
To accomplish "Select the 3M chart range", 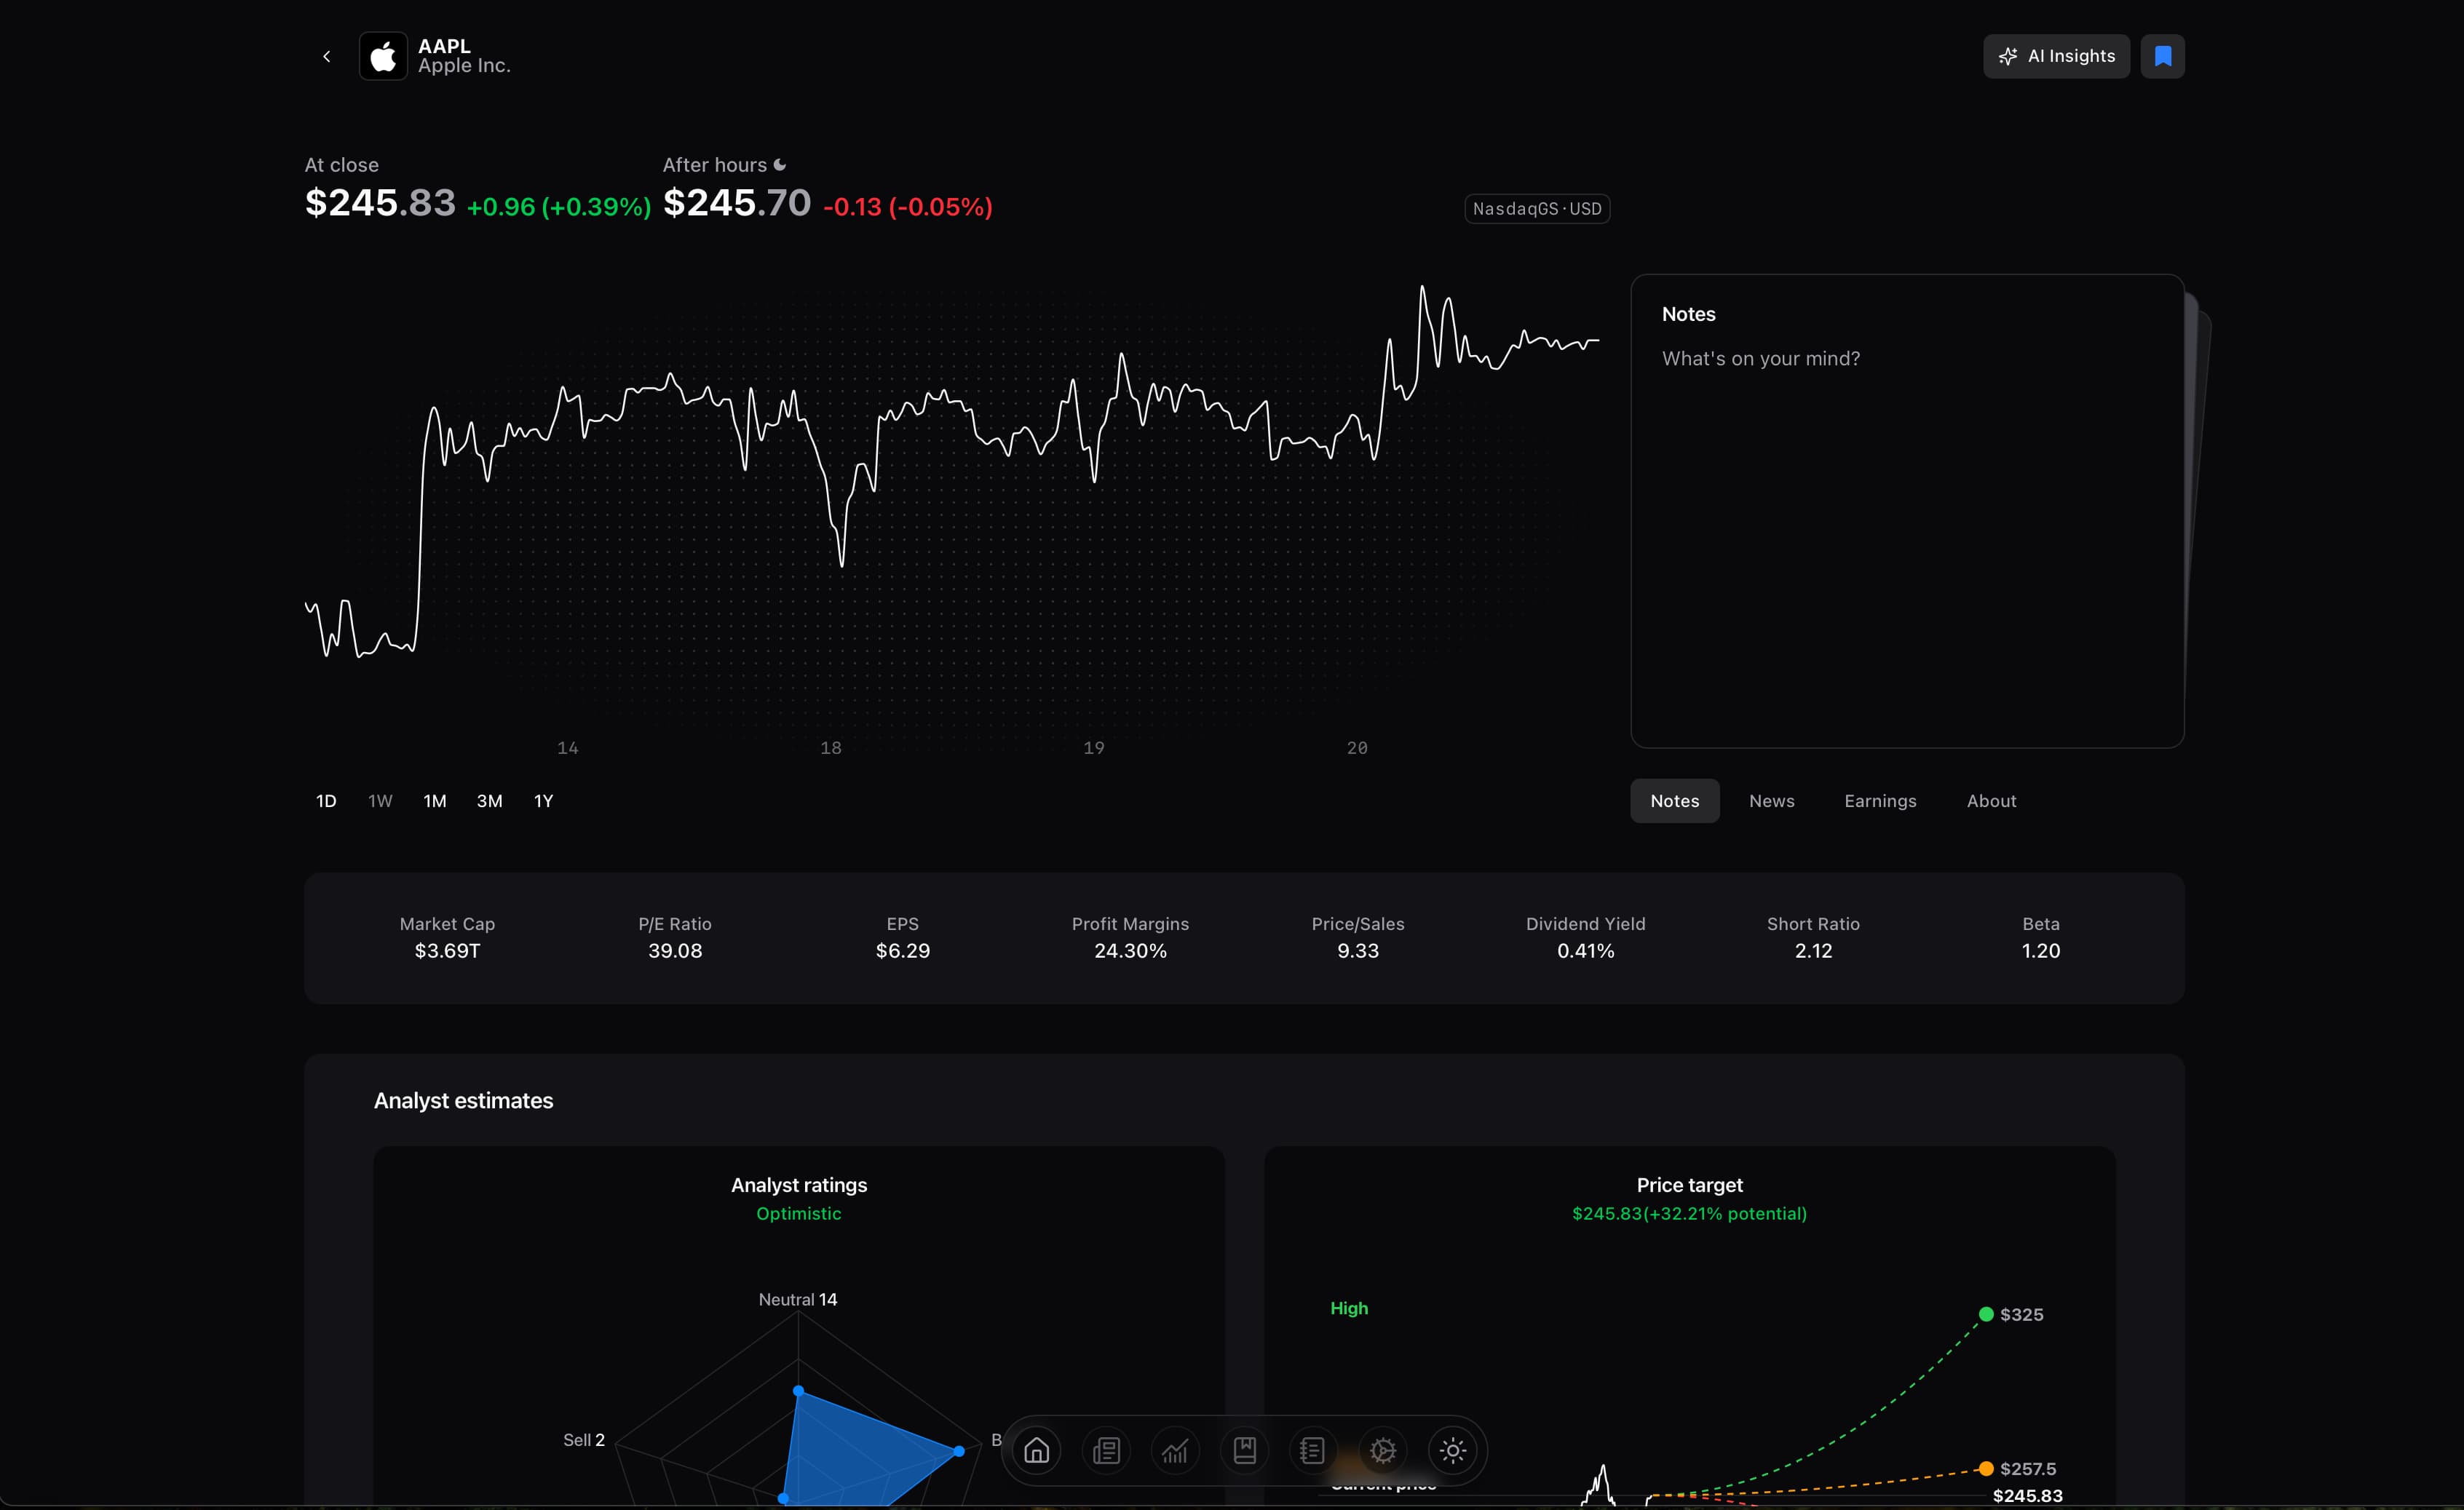I will (489, 801).
